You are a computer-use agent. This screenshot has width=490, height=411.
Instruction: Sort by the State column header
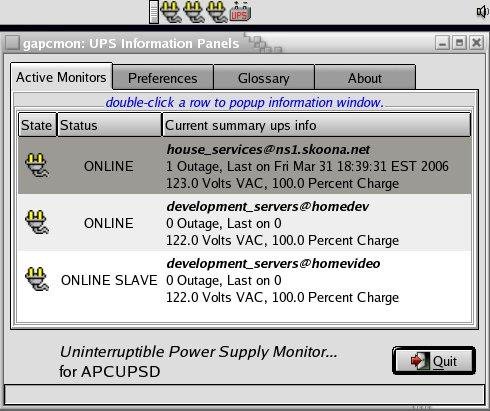[x=37, y=125]
